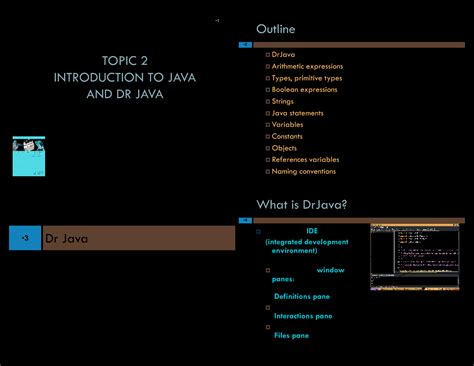Click the 'panes:' text

(x=283, y=279)
